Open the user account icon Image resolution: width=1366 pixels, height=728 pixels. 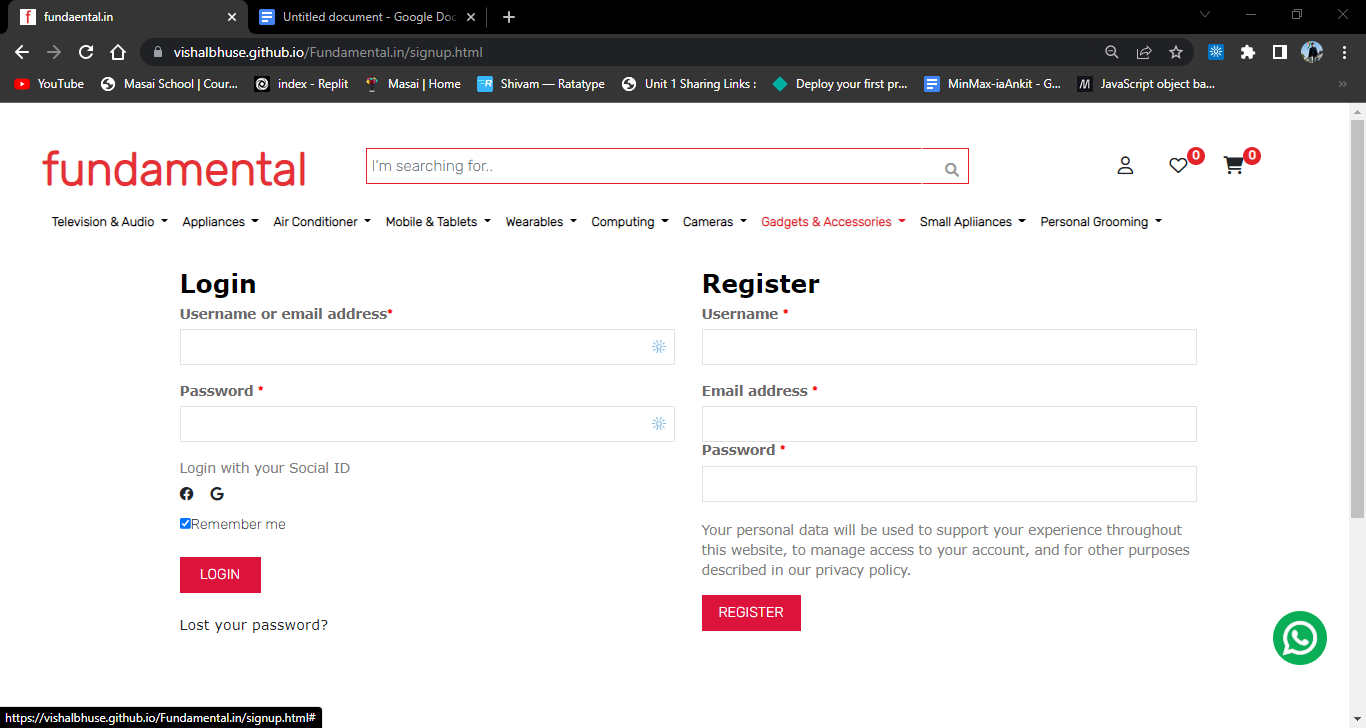pos(1125,166)
